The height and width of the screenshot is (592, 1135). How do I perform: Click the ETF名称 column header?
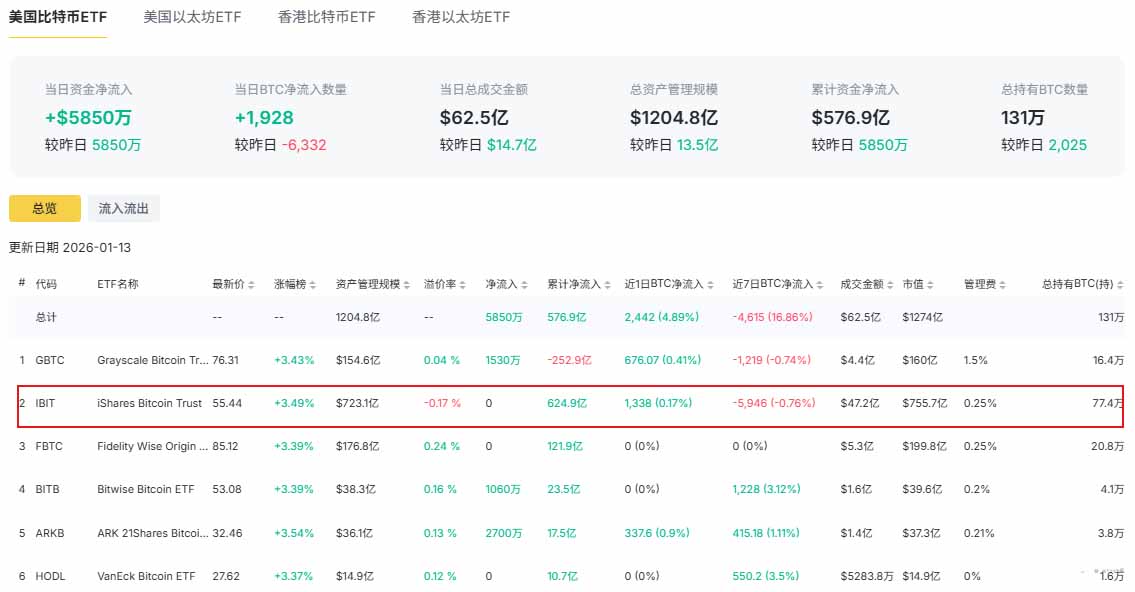click(118, 284)
